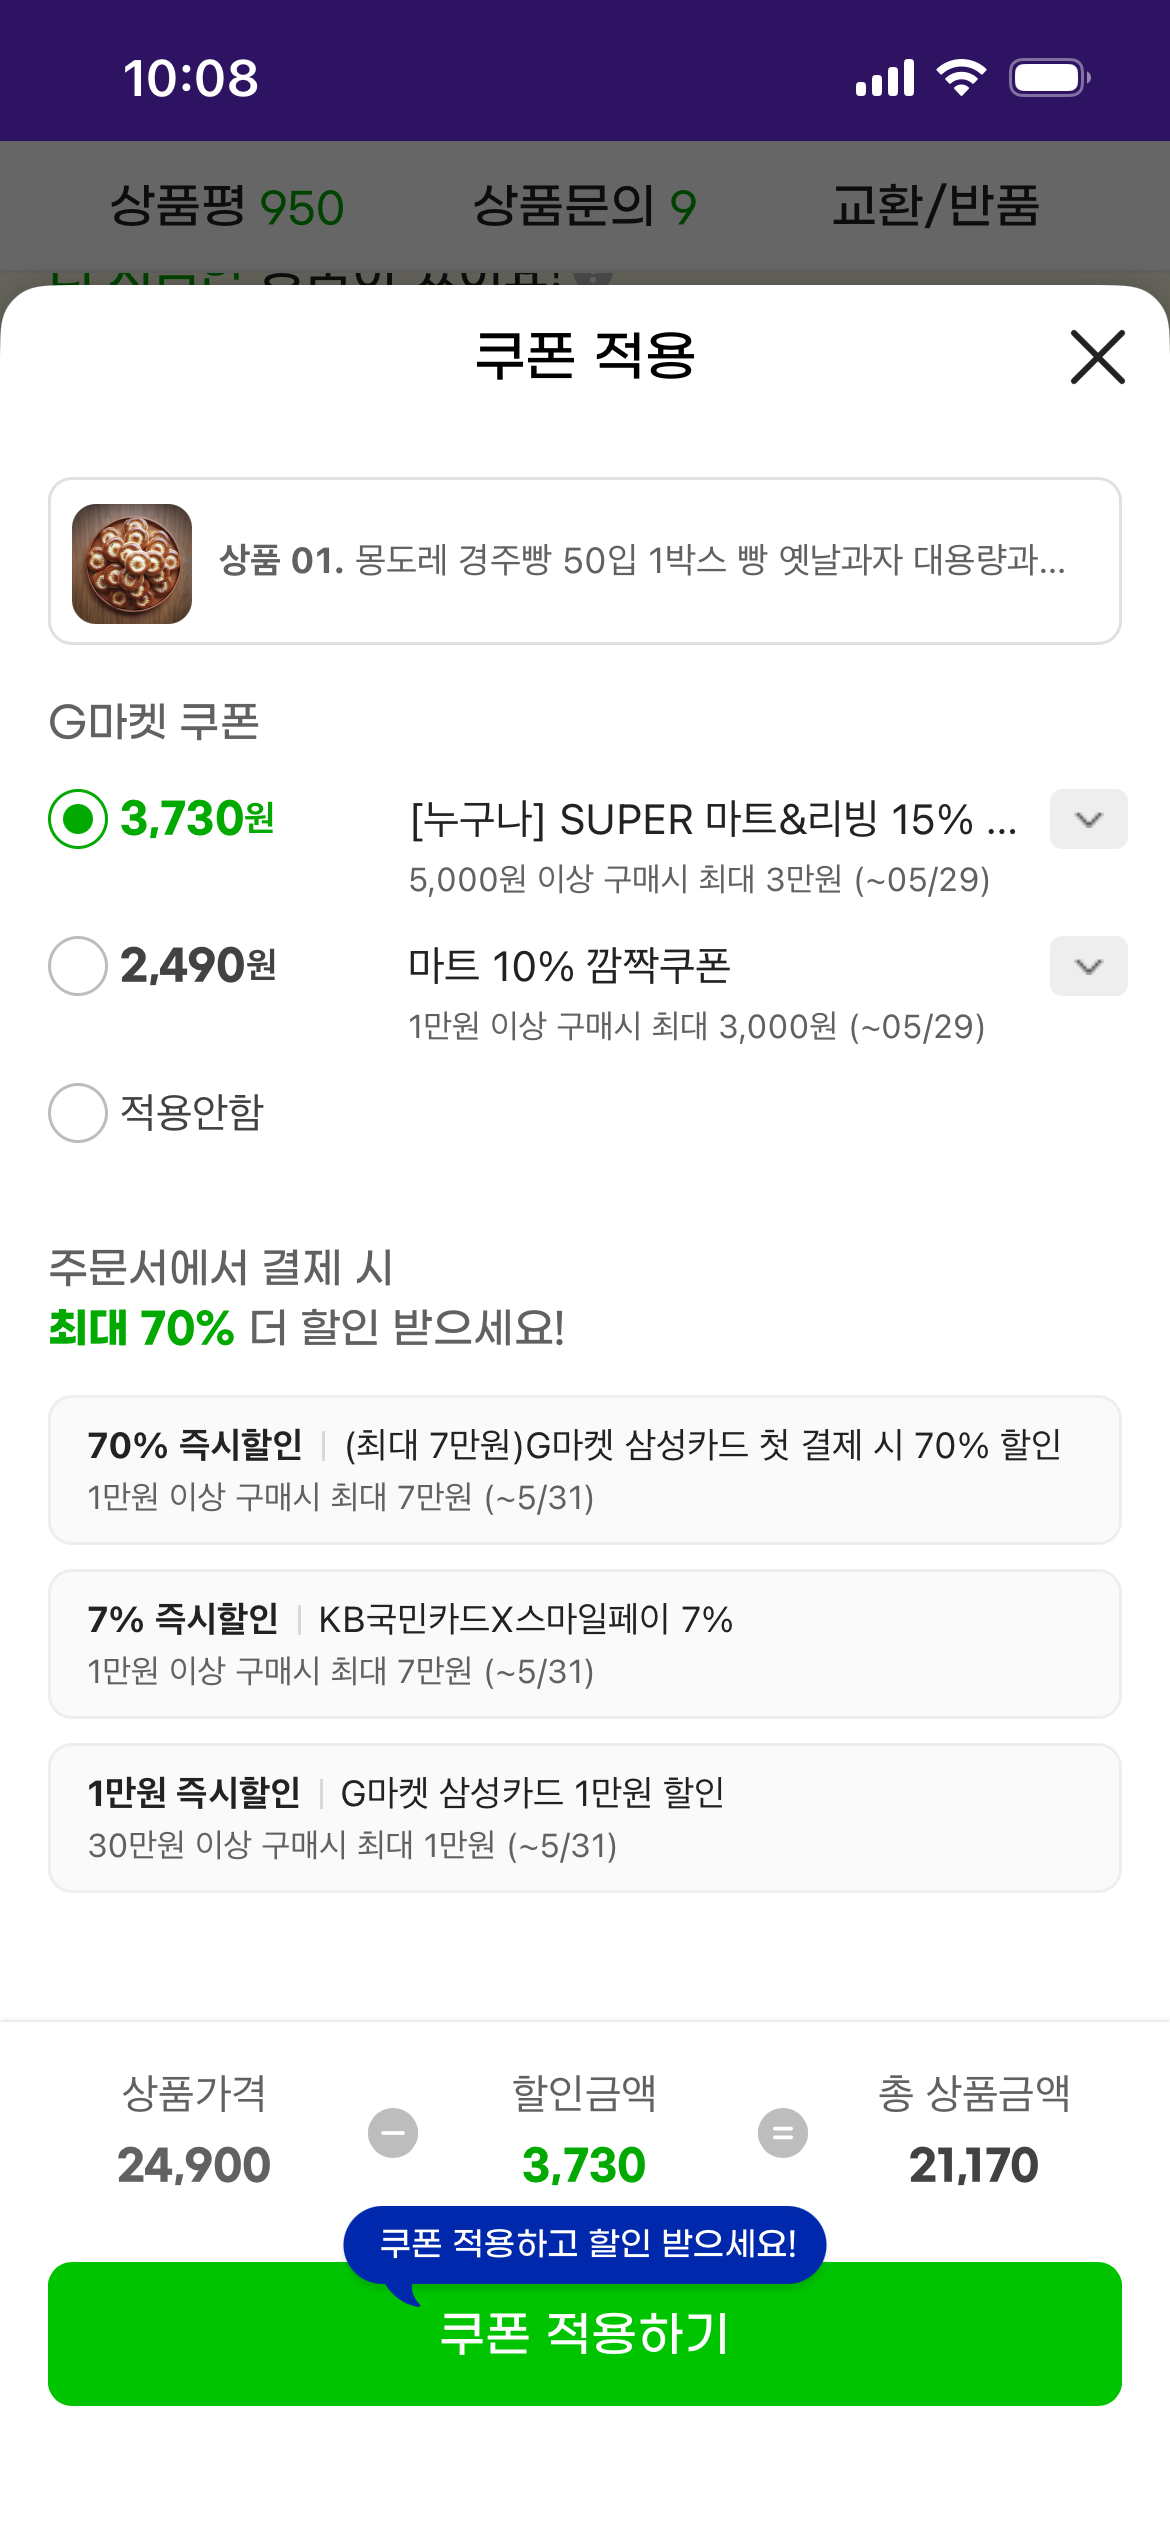Switch to the 상품문의 9 tab
Viewport: 1170px width, 2532px height.
click(585, 207)
